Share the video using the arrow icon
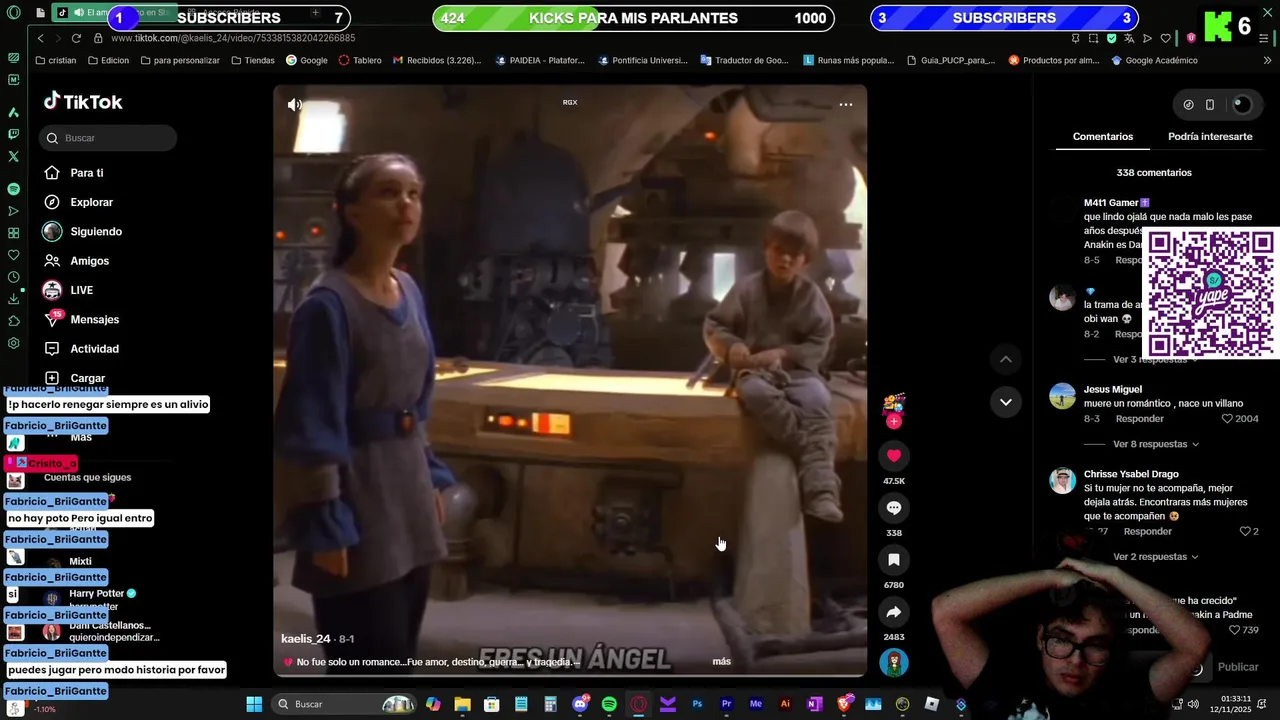Image resolution: width=1280 pixels, height=720 pixels. pos(894,612)
